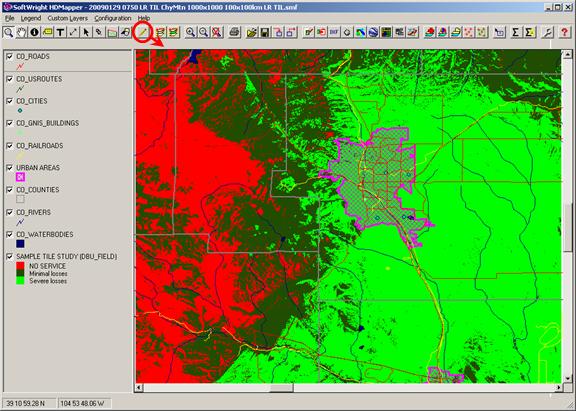Click the zoom-in magnifier with plus
This screenshot has height=411, width=576.
tap(190, 33)
